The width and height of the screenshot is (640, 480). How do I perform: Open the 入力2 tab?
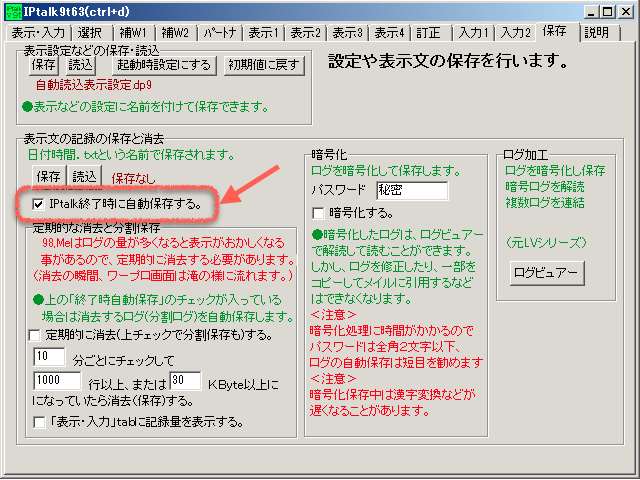click(516, 33)
